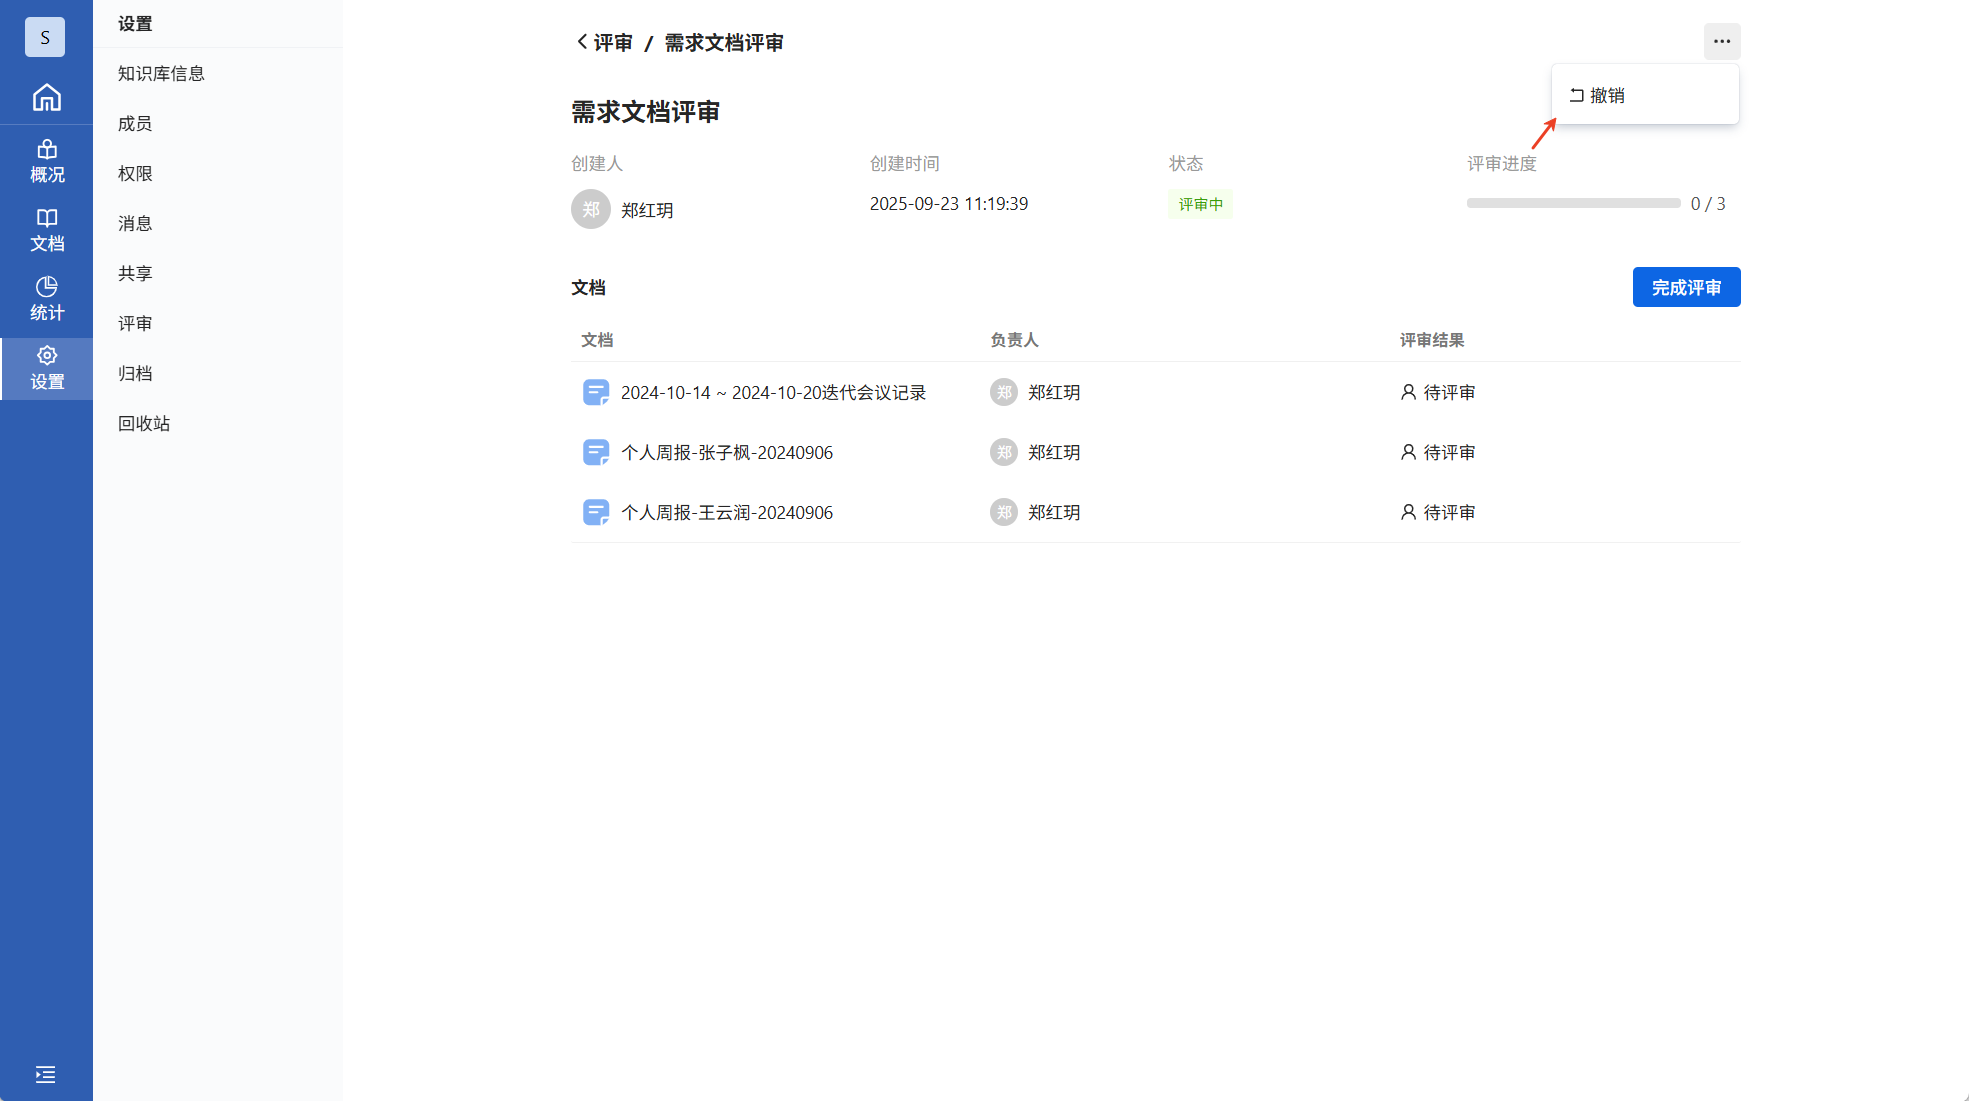Click the more options ellipsis button
The height and width of the screenshot is (1101, 1969).
tap(1721, 42)
